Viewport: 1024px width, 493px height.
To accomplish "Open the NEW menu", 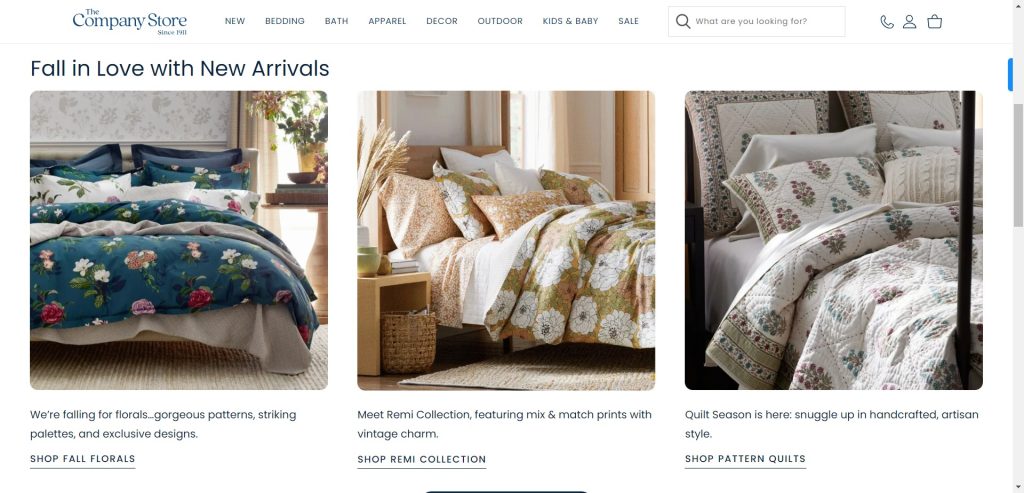I will tap(235, 21).
